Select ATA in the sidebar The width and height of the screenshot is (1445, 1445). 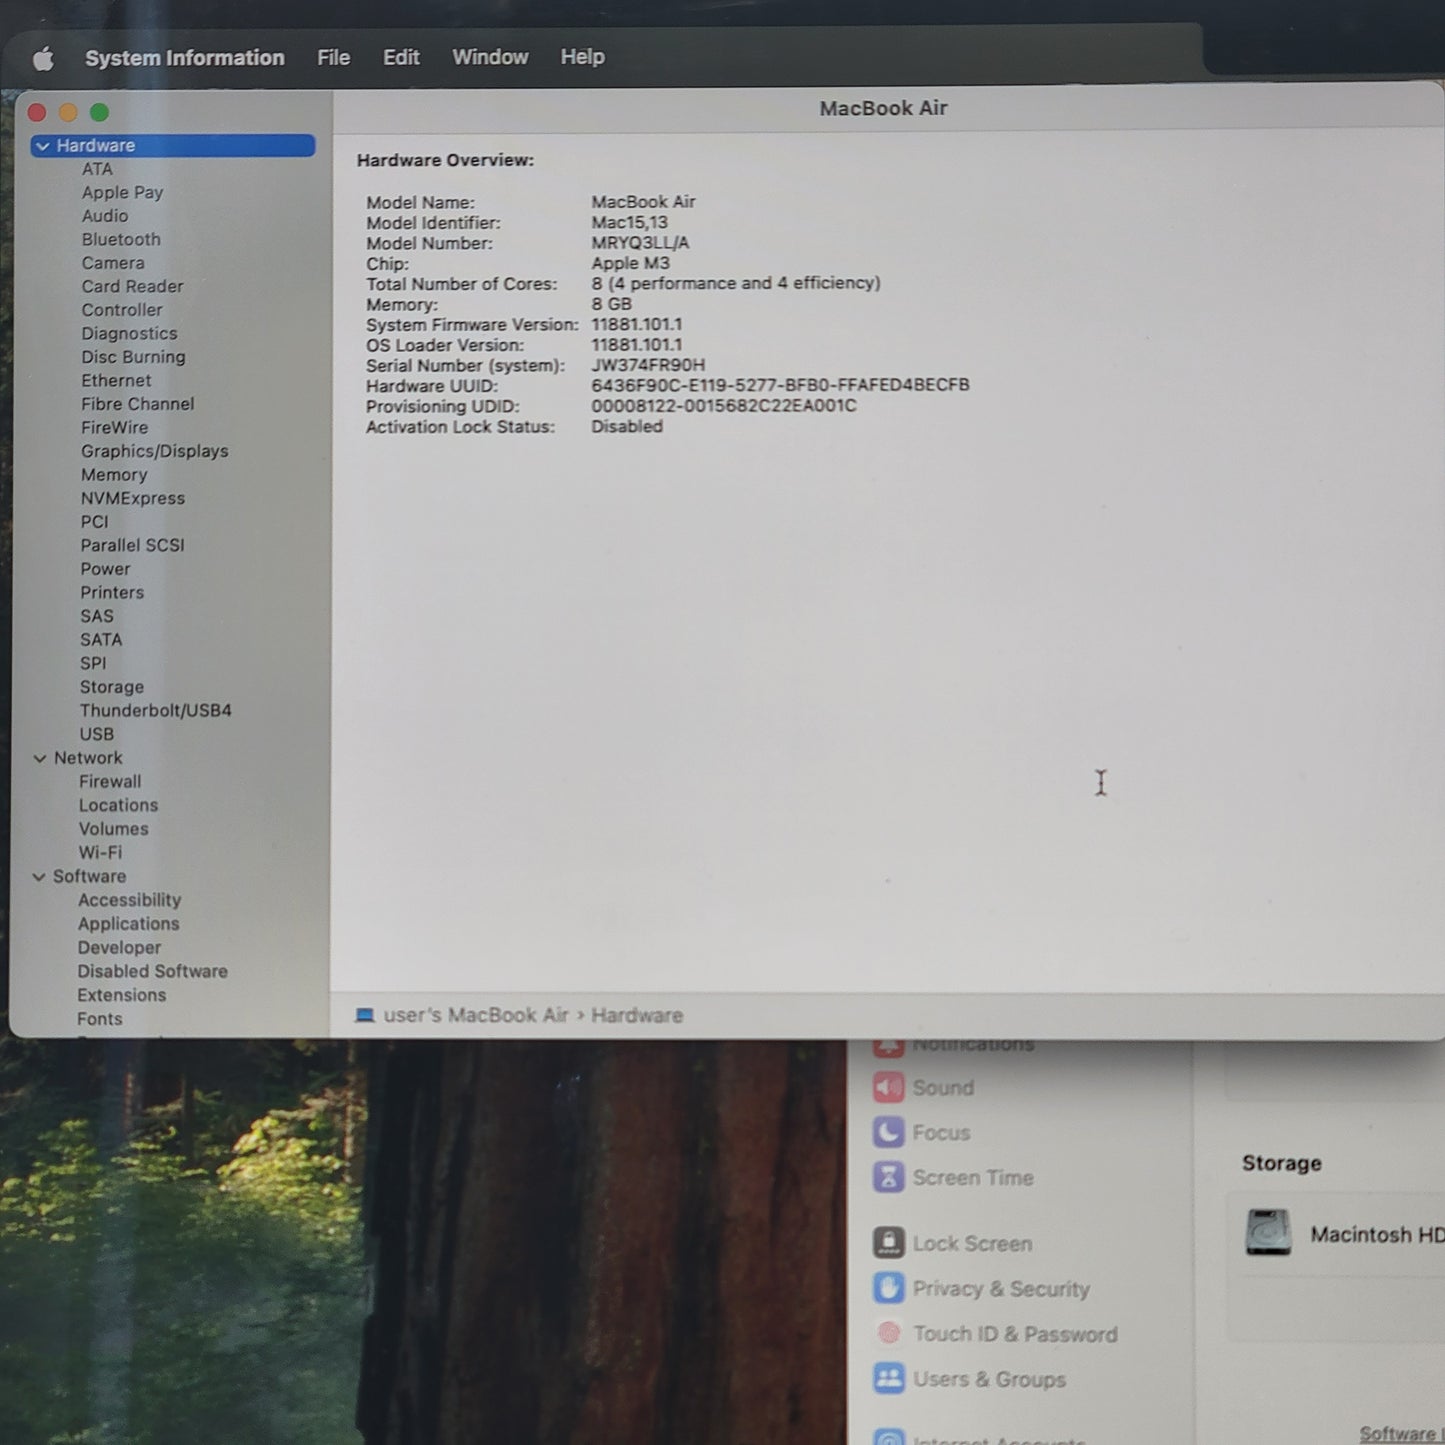click(97, 169)
